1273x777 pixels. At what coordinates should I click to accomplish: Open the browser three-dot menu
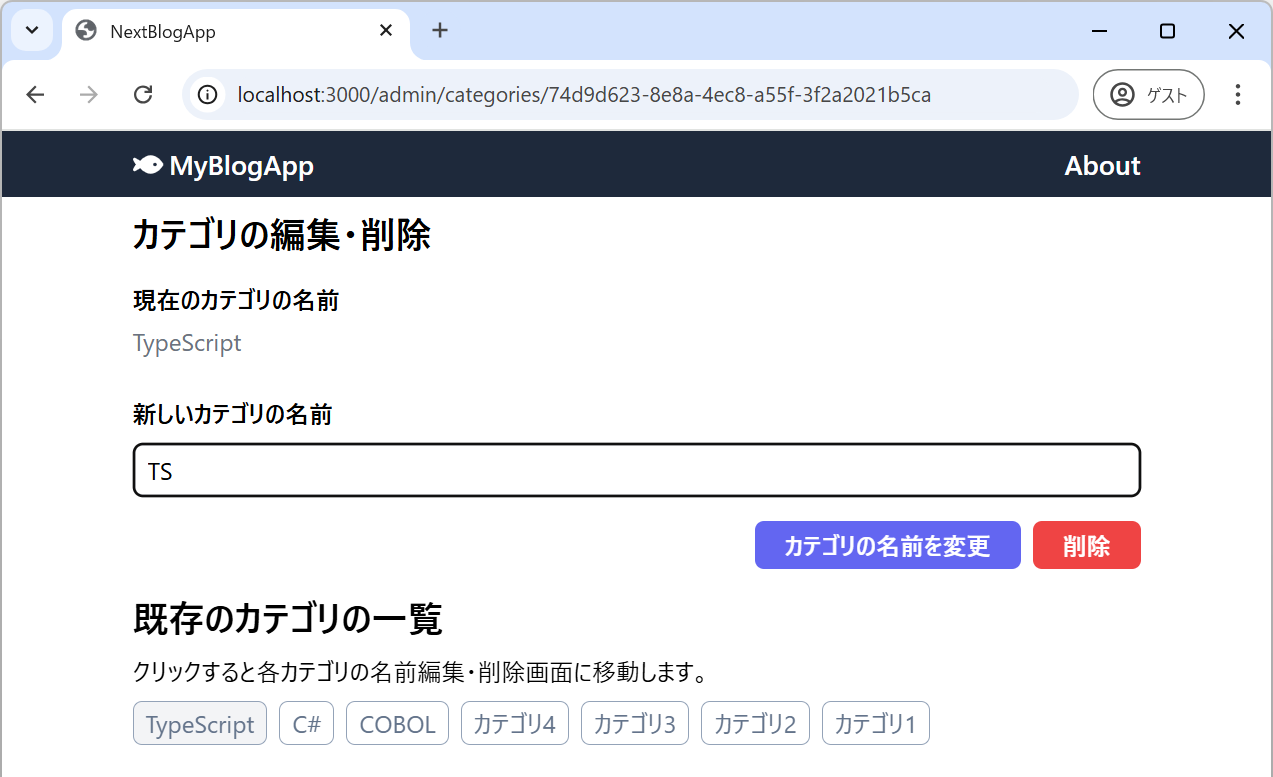1238,95
